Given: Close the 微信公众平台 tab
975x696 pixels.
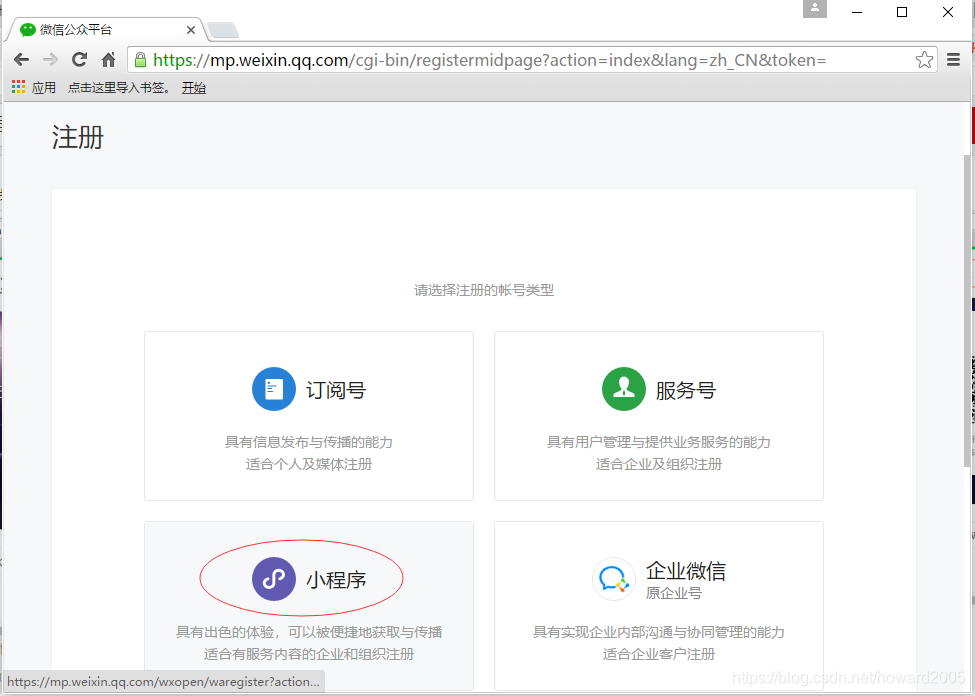Looking at the screenshot, I should pyautogui.click(x=191, y=30).
